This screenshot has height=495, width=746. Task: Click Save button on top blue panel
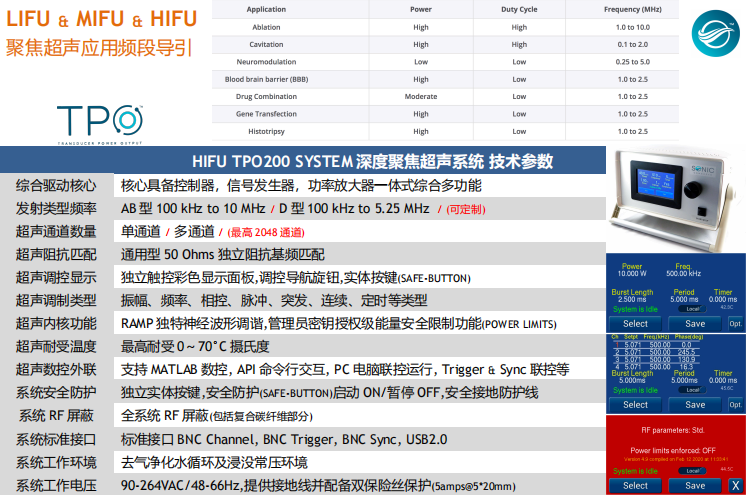point(694,324)
